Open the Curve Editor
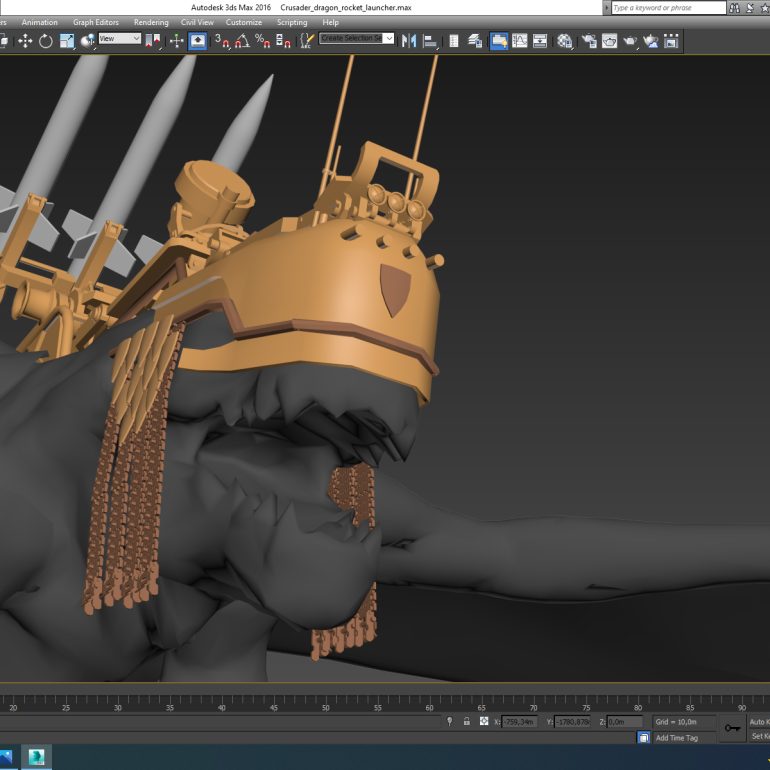The image size is (770, 770). pos(520,41)
